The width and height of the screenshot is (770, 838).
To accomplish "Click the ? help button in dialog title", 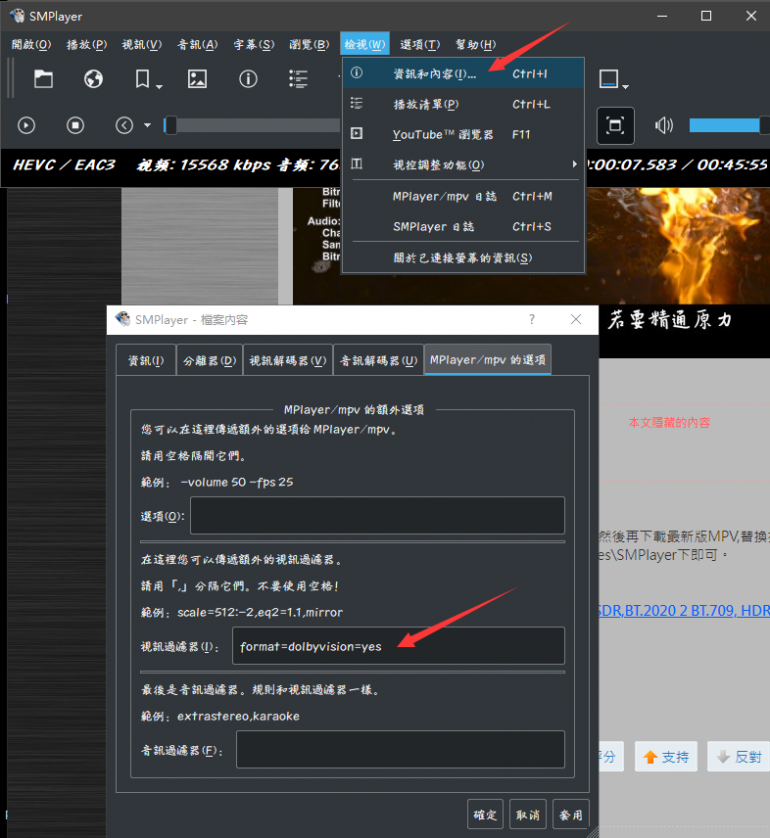I will (x=532, y=320).
